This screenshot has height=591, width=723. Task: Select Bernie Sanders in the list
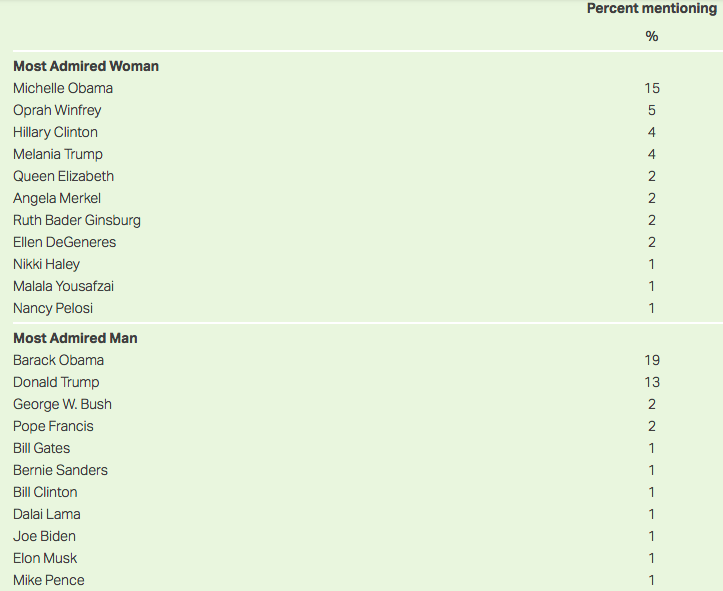(60, 470)
